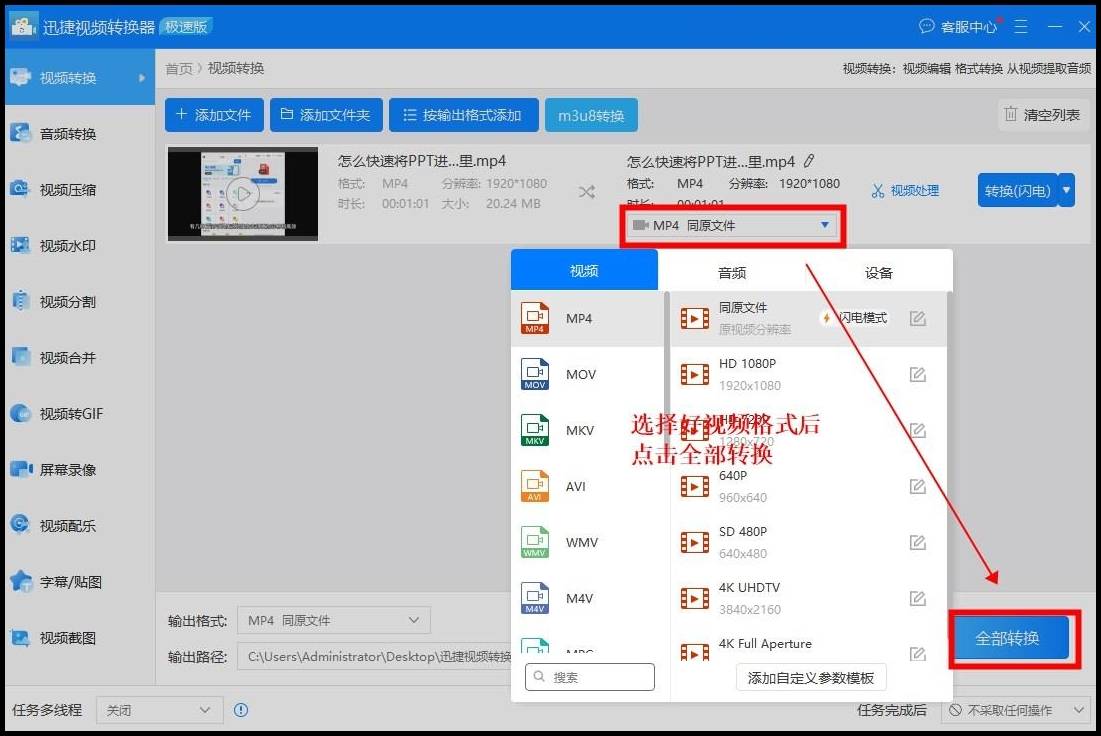1101x736 pixels.
Task: Select the 视频压缩 sidebar icon
Action: click(x=20, y=189)
